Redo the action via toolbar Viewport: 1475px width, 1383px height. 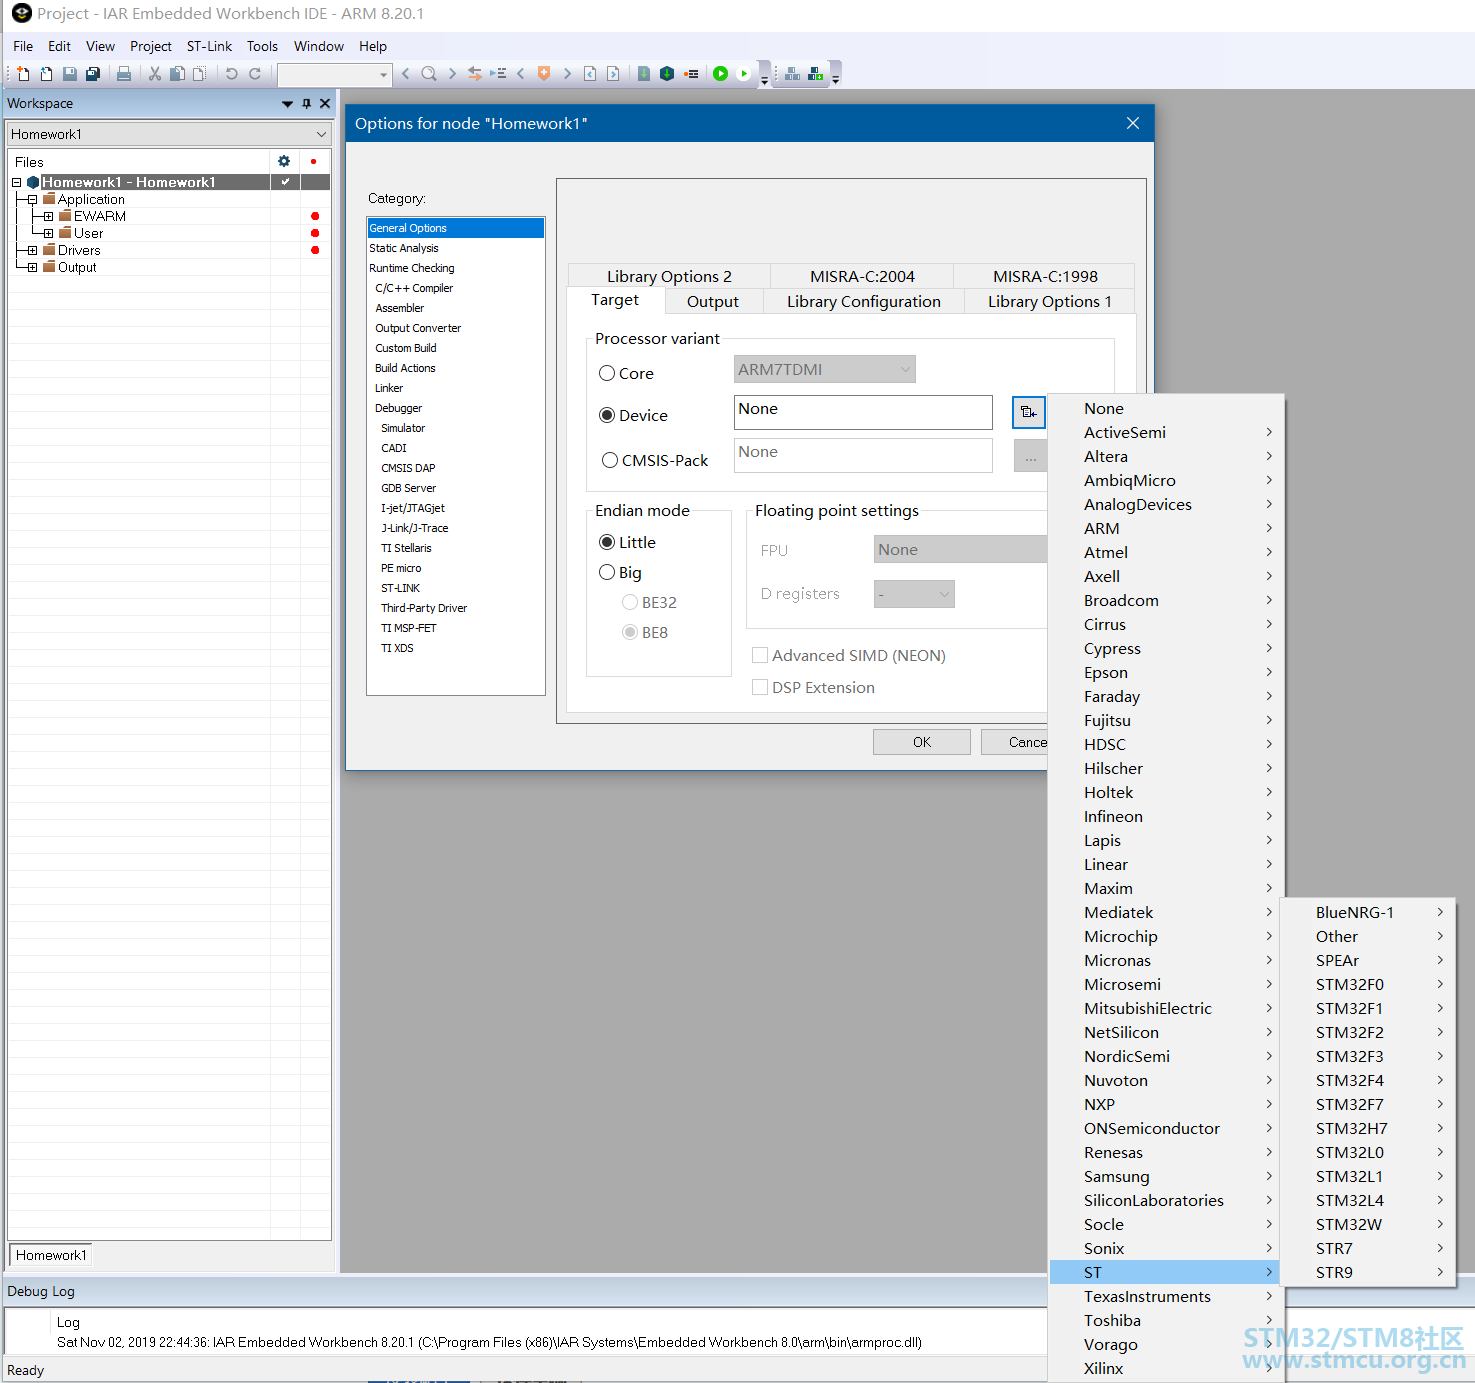[x=255, y=74]
